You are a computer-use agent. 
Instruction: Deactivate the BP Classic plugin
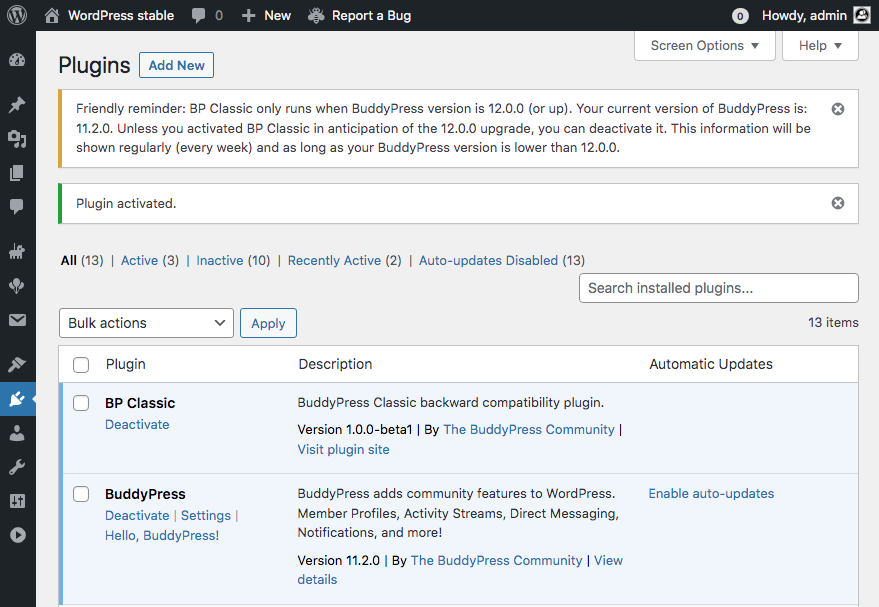(137, 424)
